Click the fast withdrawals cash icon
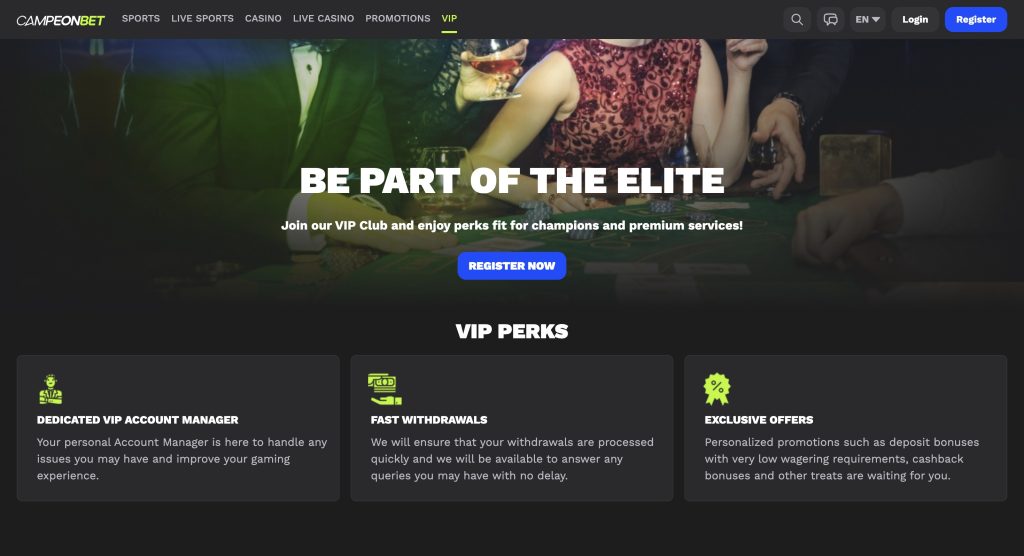Image resolution: width=1024 pixels, height=556 pixels. coord(385,389)
